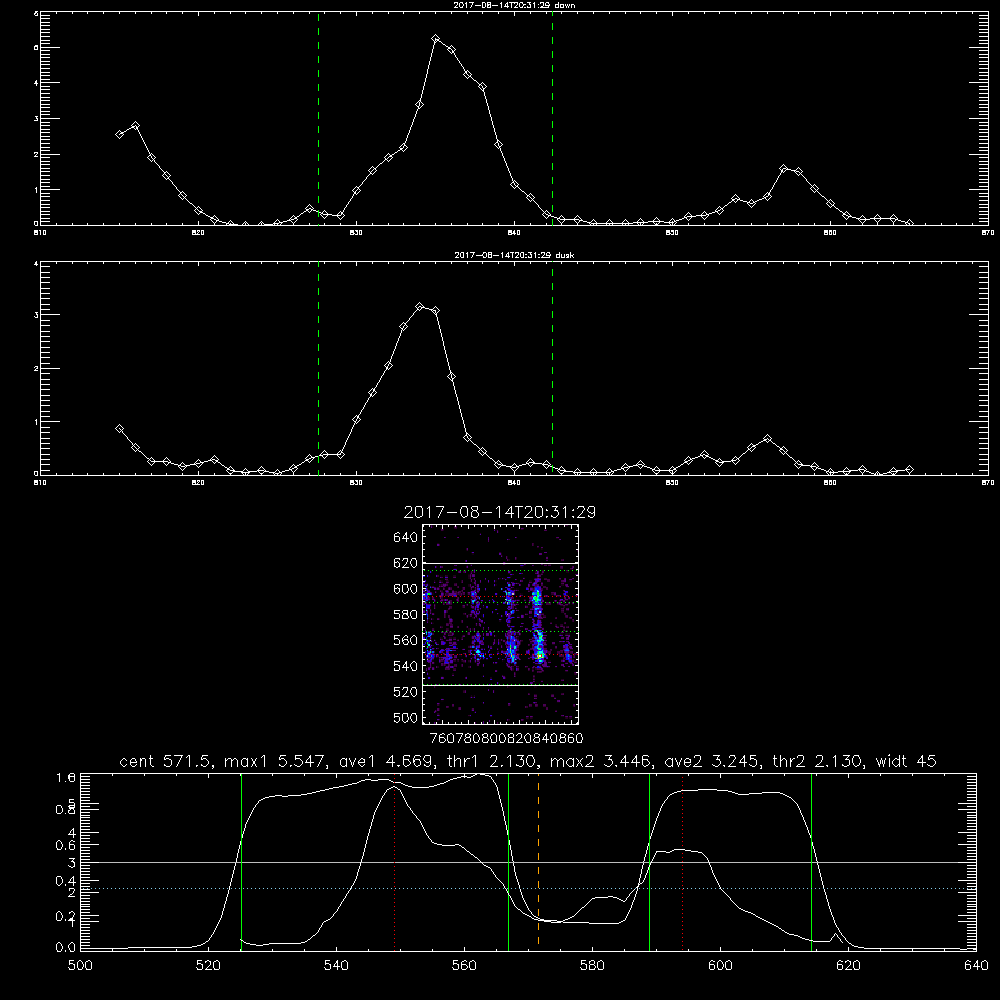Viewport: 1000px width, 1000px height.
Task: Click the dusk plot x-axis label 830
Action: pos(357,483)
